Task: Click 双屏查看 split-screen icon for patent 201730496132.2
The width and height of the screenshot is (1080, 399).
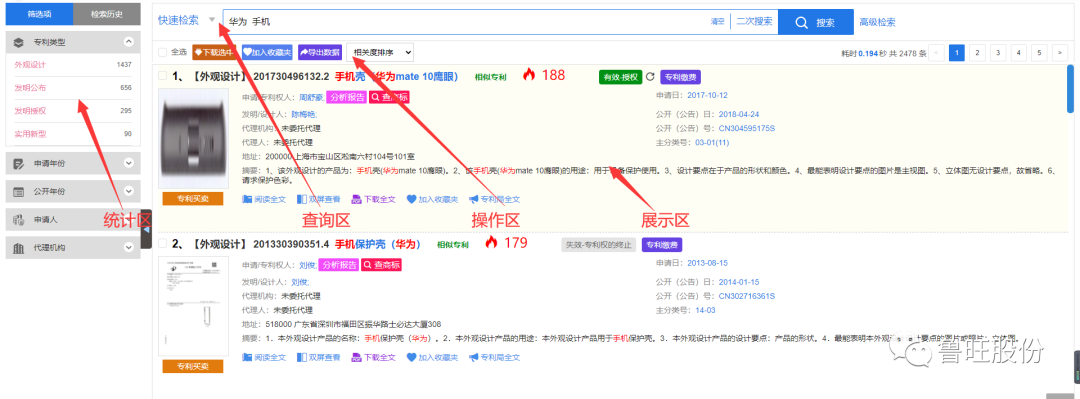Action: coord(302,199)
